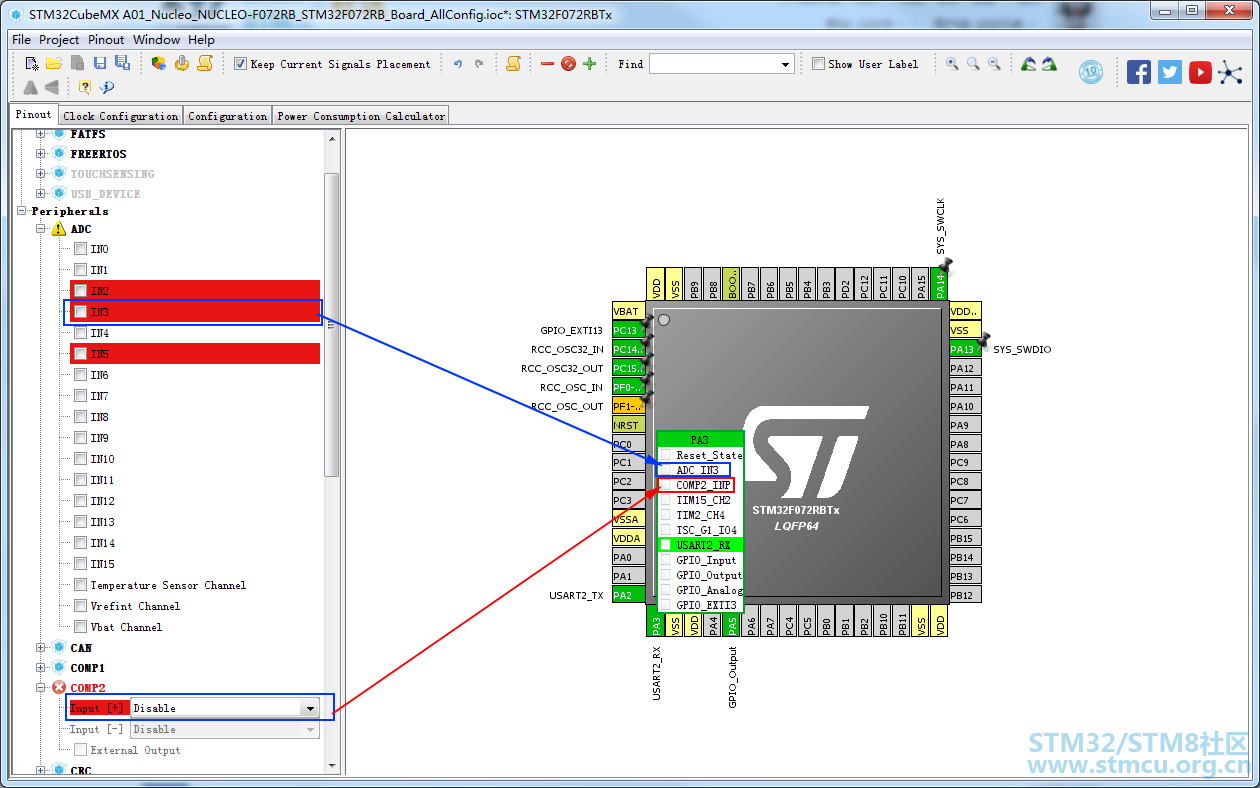Open the YouTube link icon

pos(1200,72)
